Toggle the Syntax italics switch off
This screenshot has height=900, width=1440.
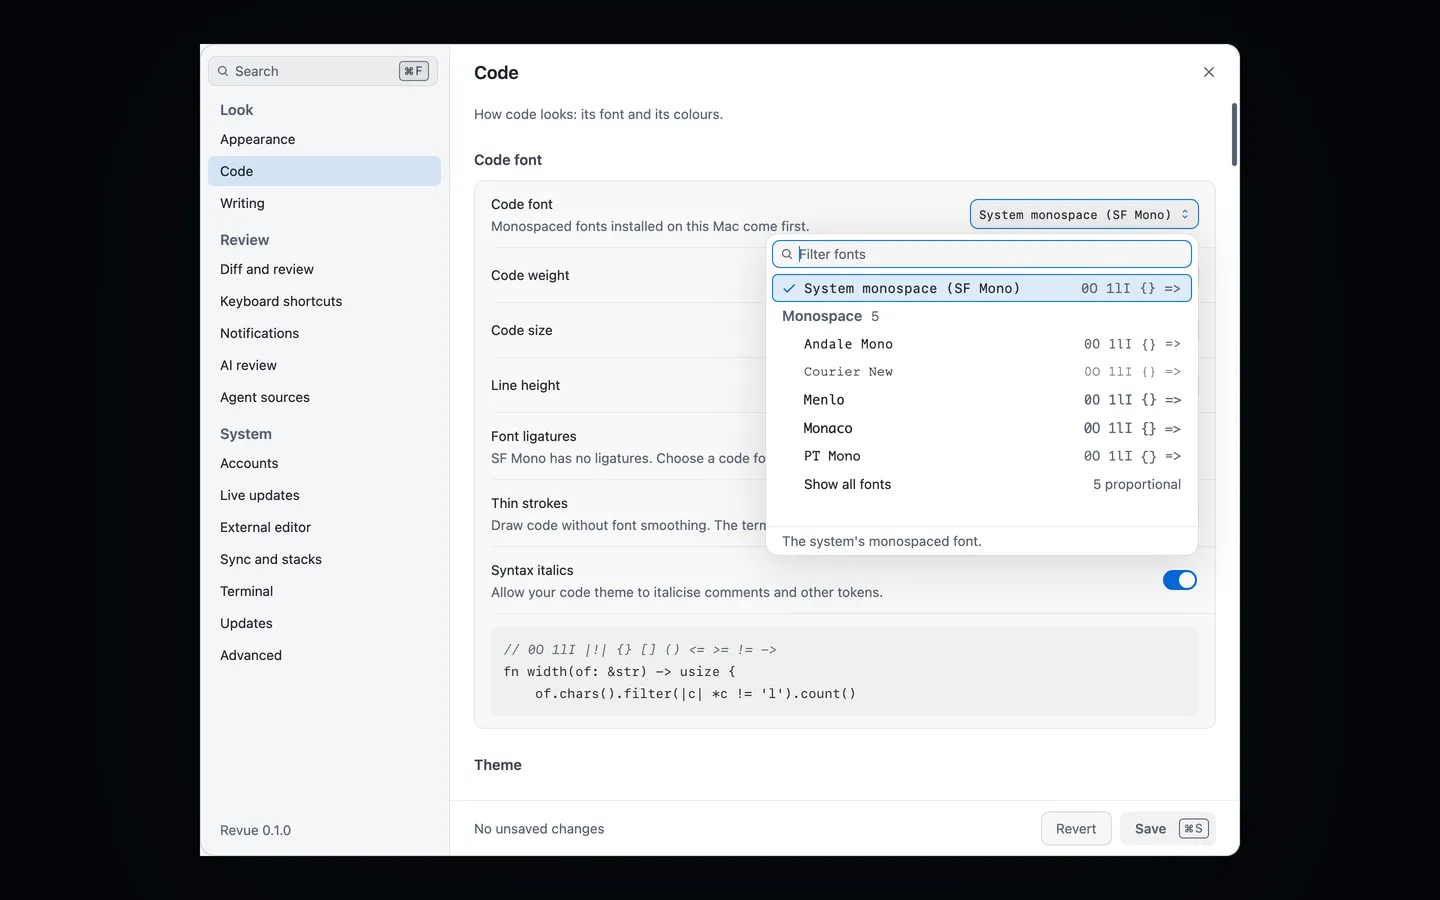coord(1180,580)
